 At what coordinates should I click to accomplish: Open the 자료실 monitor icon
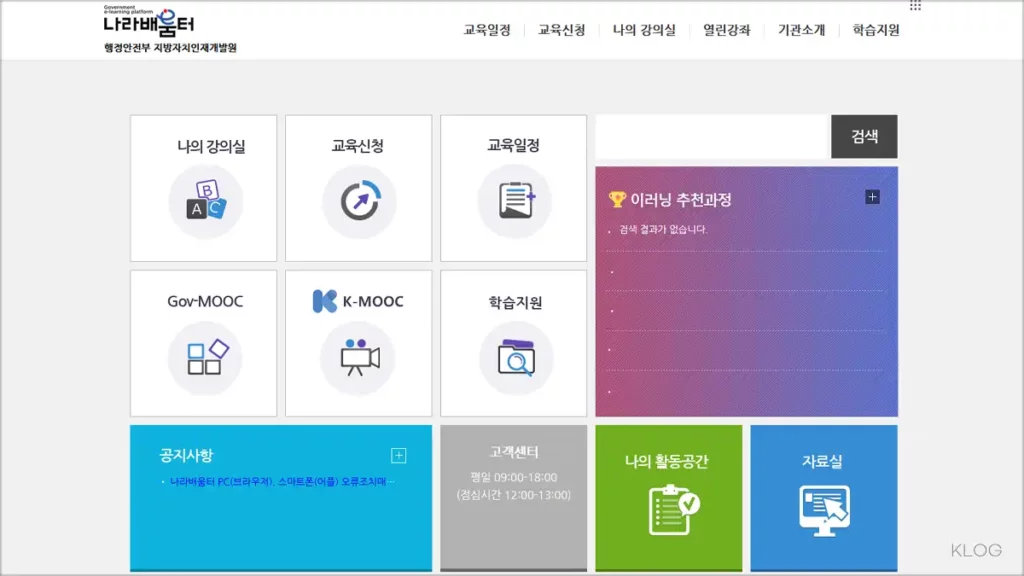pyautogui.click(x=824, y=511)
